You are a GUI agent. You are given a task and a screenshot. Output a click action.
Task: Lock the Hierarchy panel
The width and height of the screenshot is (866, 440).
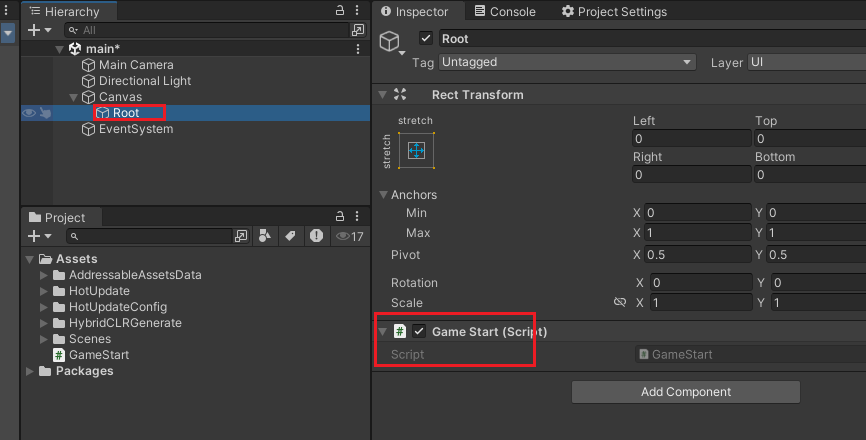click(340, 10)
